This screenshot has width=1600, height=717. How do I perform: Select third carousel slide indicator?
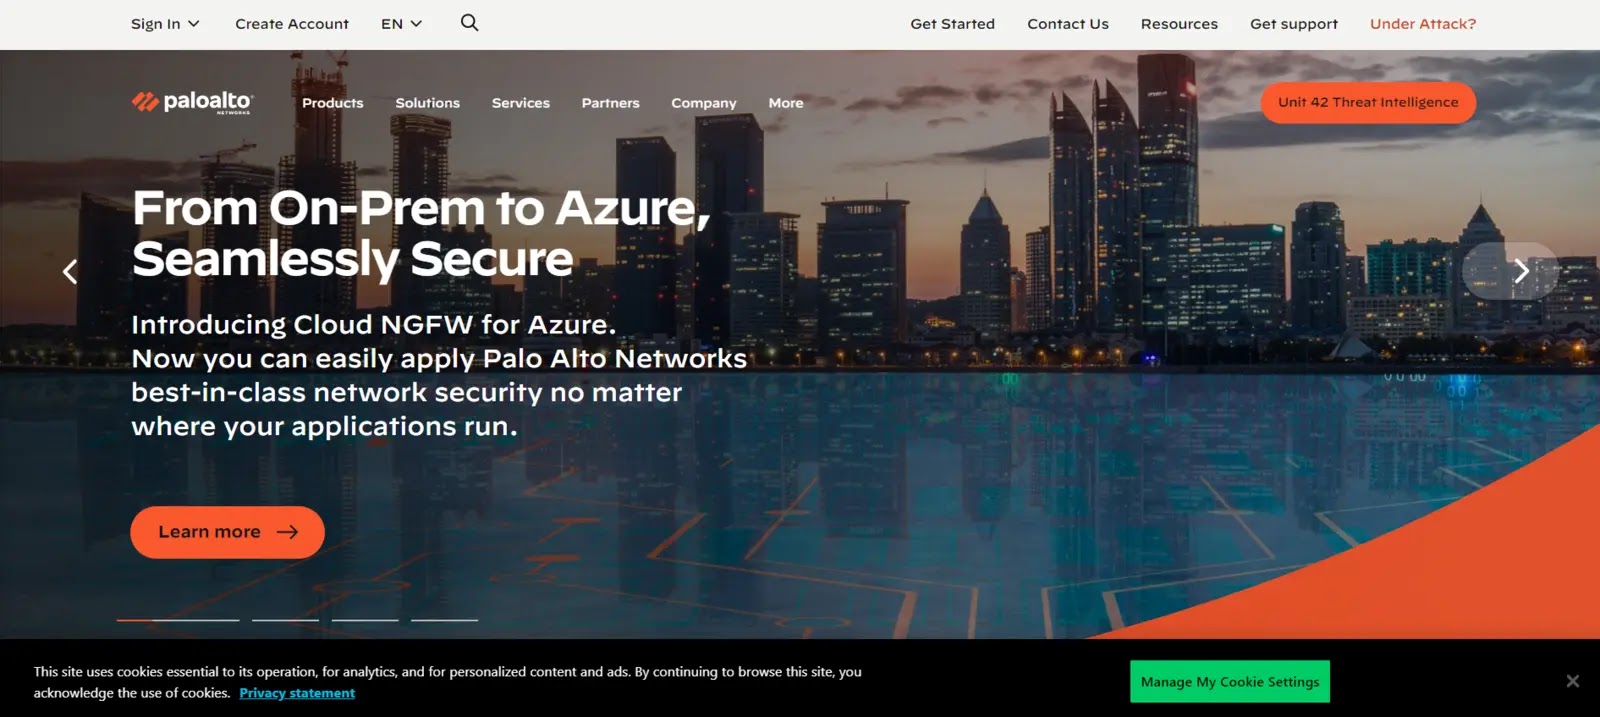[365, 620]
